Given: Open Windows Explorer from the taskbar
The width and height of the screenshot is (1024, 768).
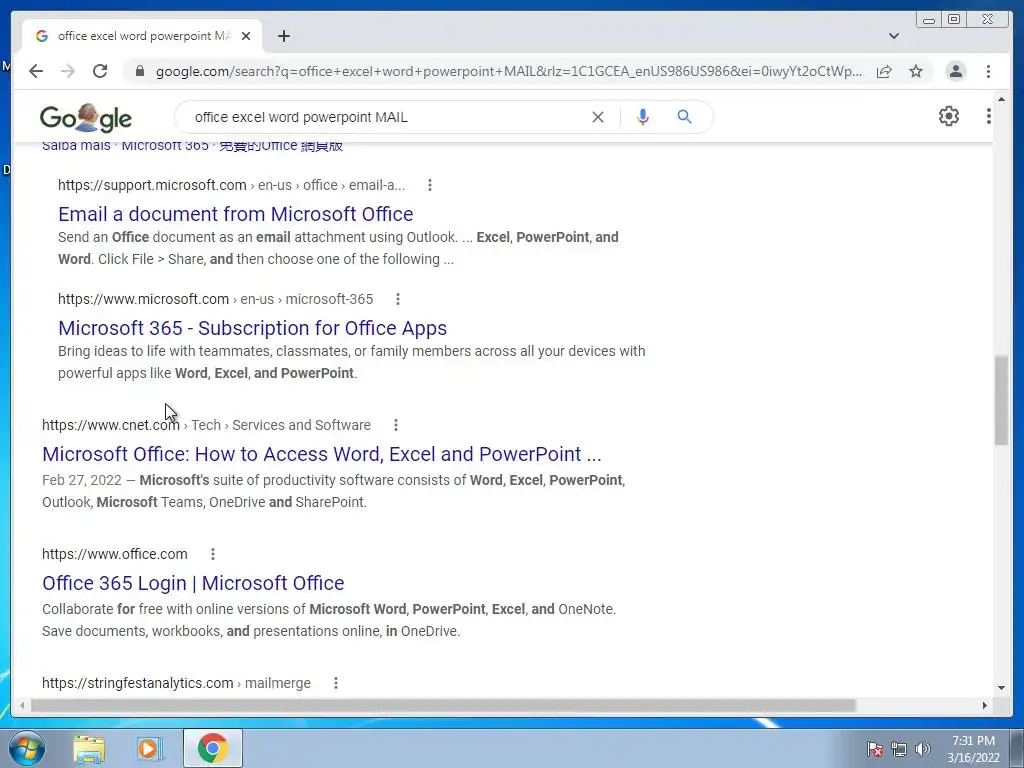Looking at the screenshot, I should (x=89, y=748).
